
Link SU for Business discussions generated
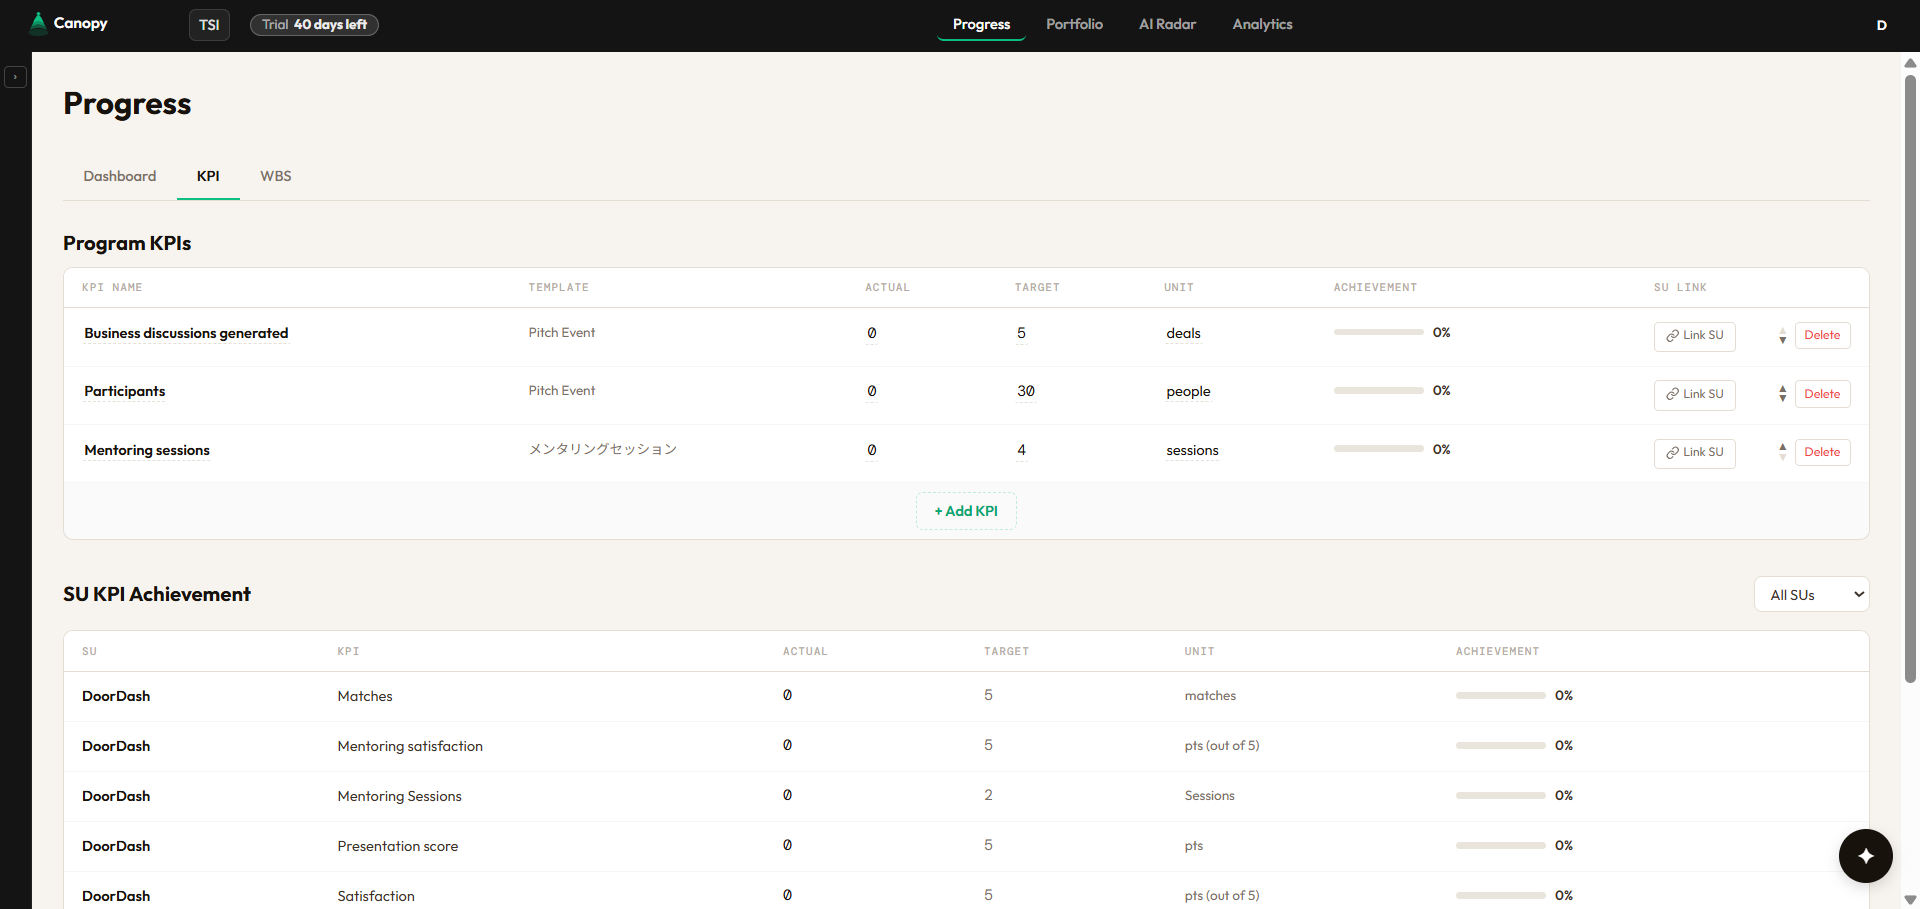coord(1694,336)
